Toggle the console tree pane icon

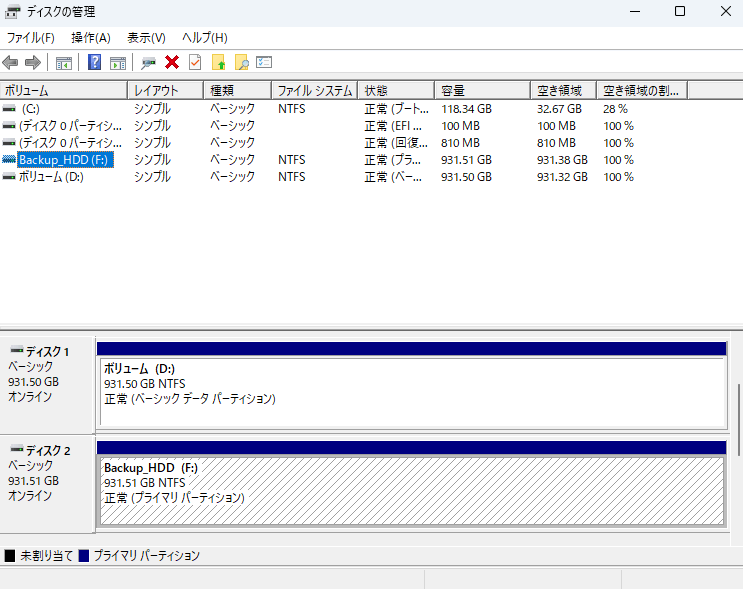point(63,63)
